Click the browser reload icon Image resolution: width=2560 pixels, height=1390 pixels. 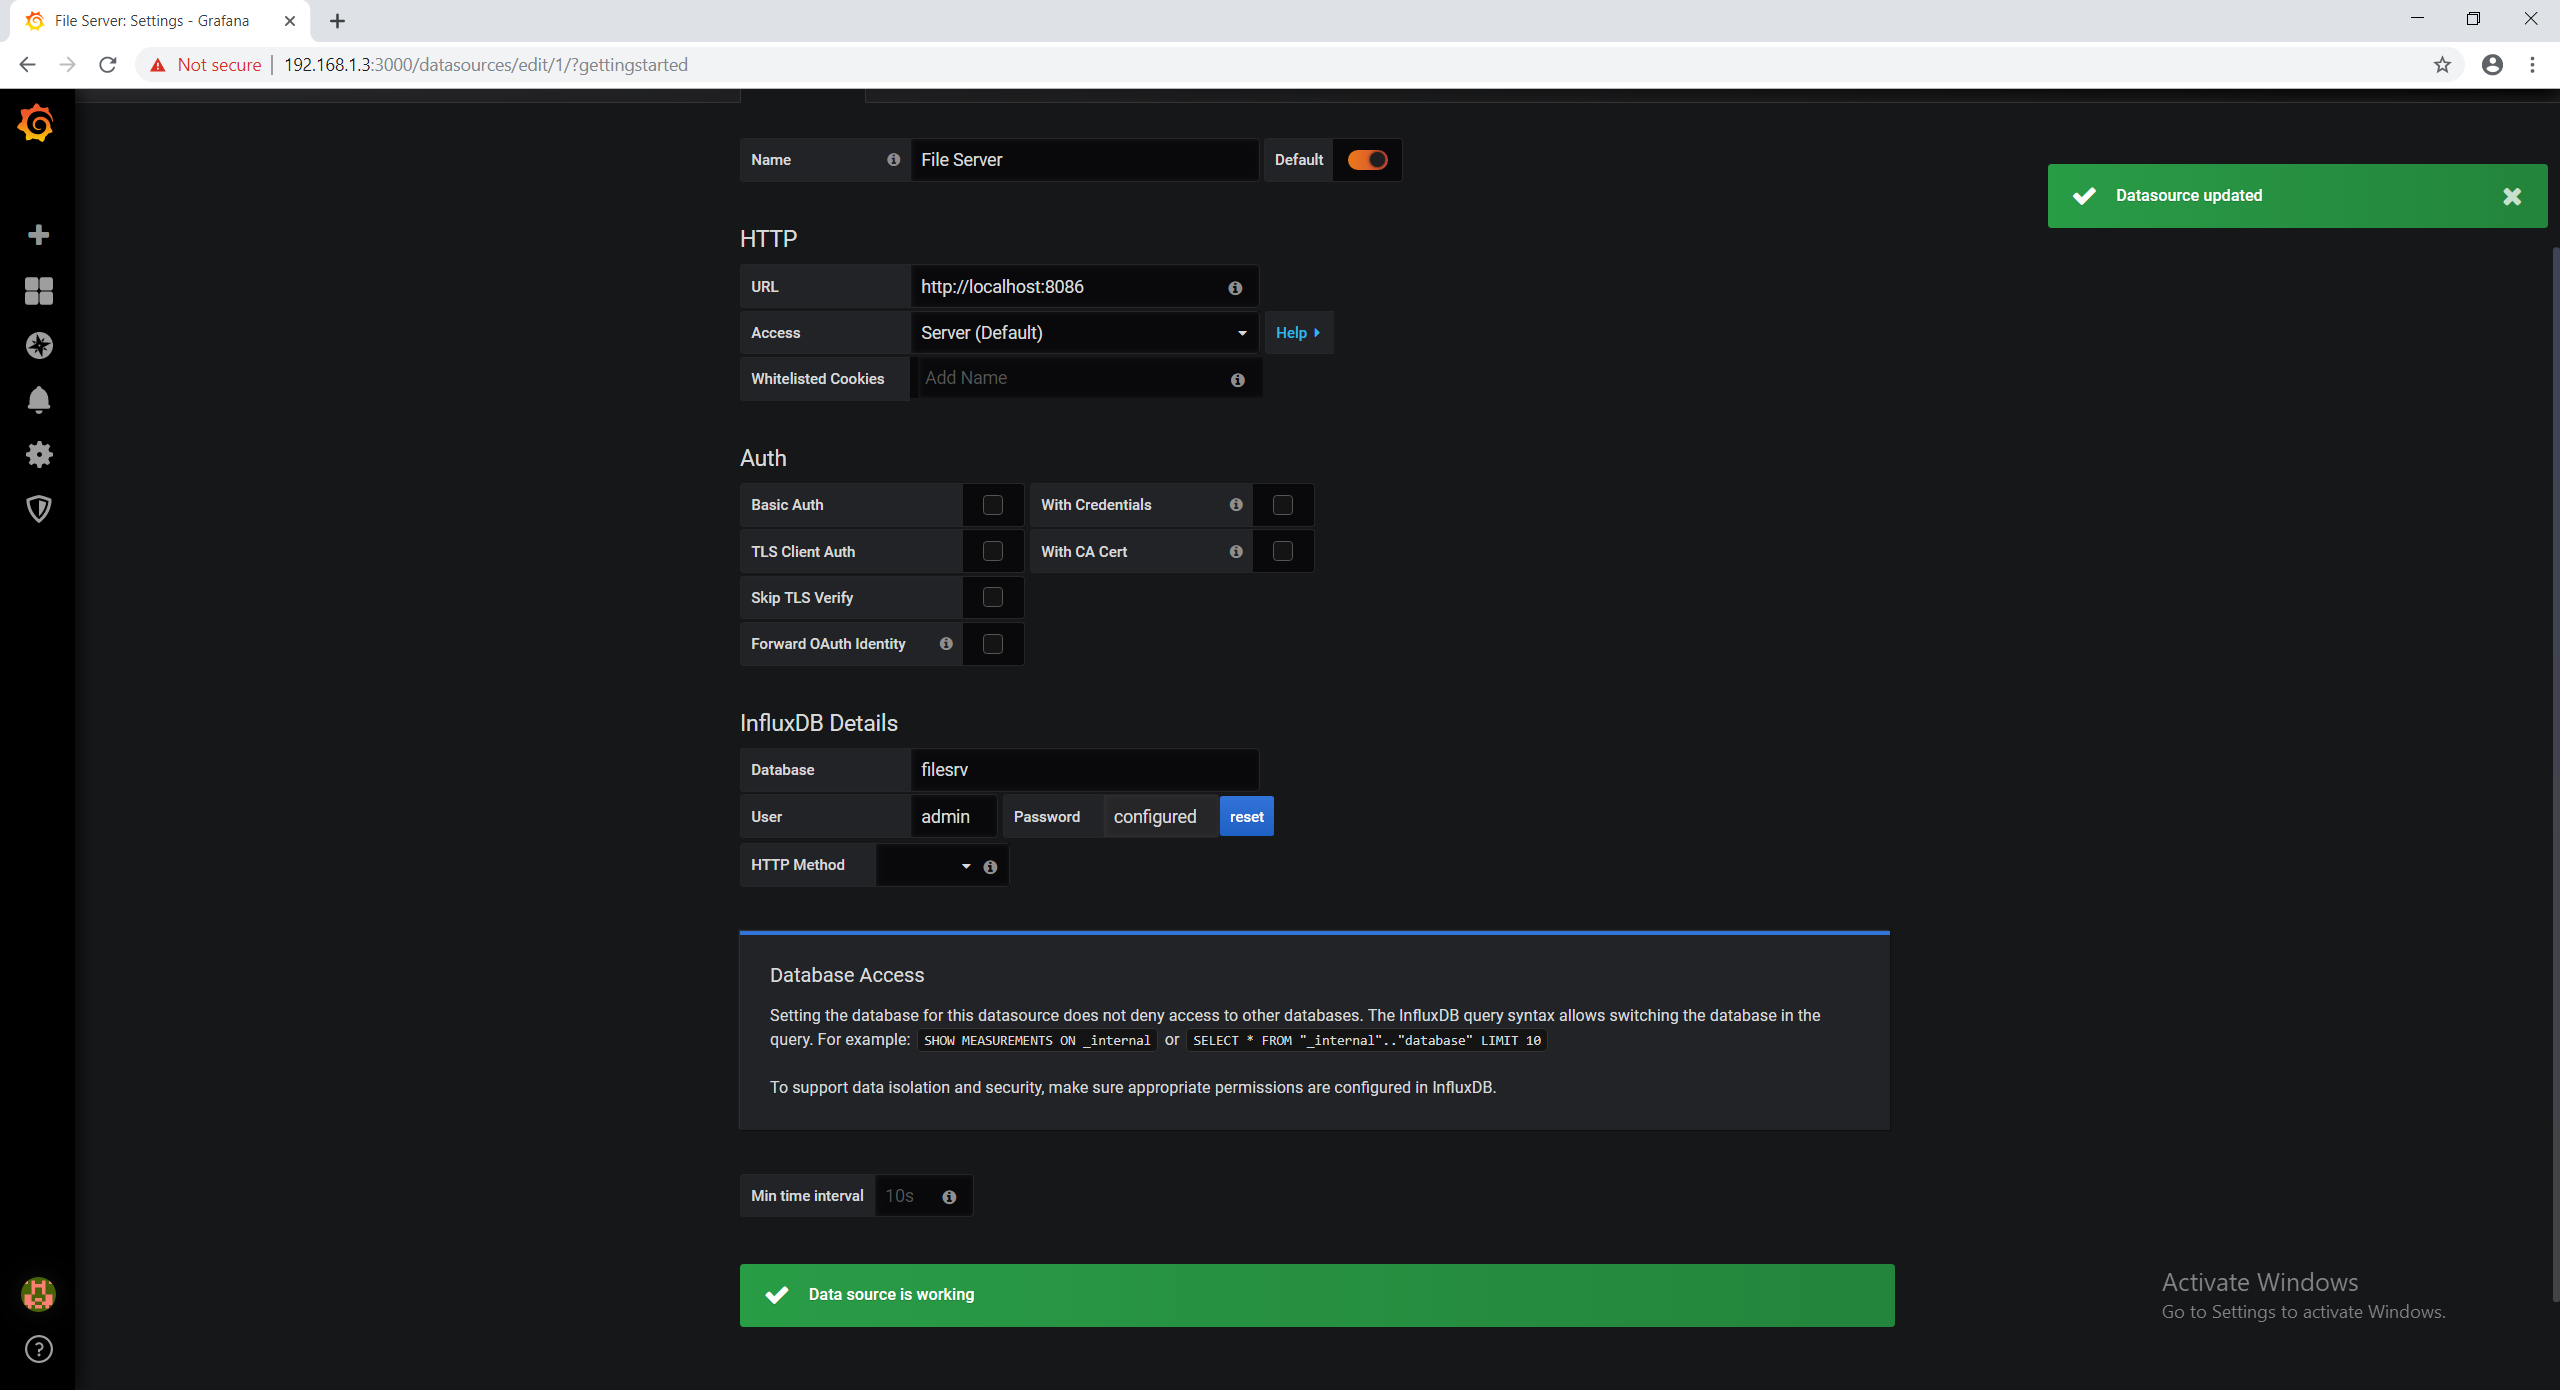tap(108, 65)
